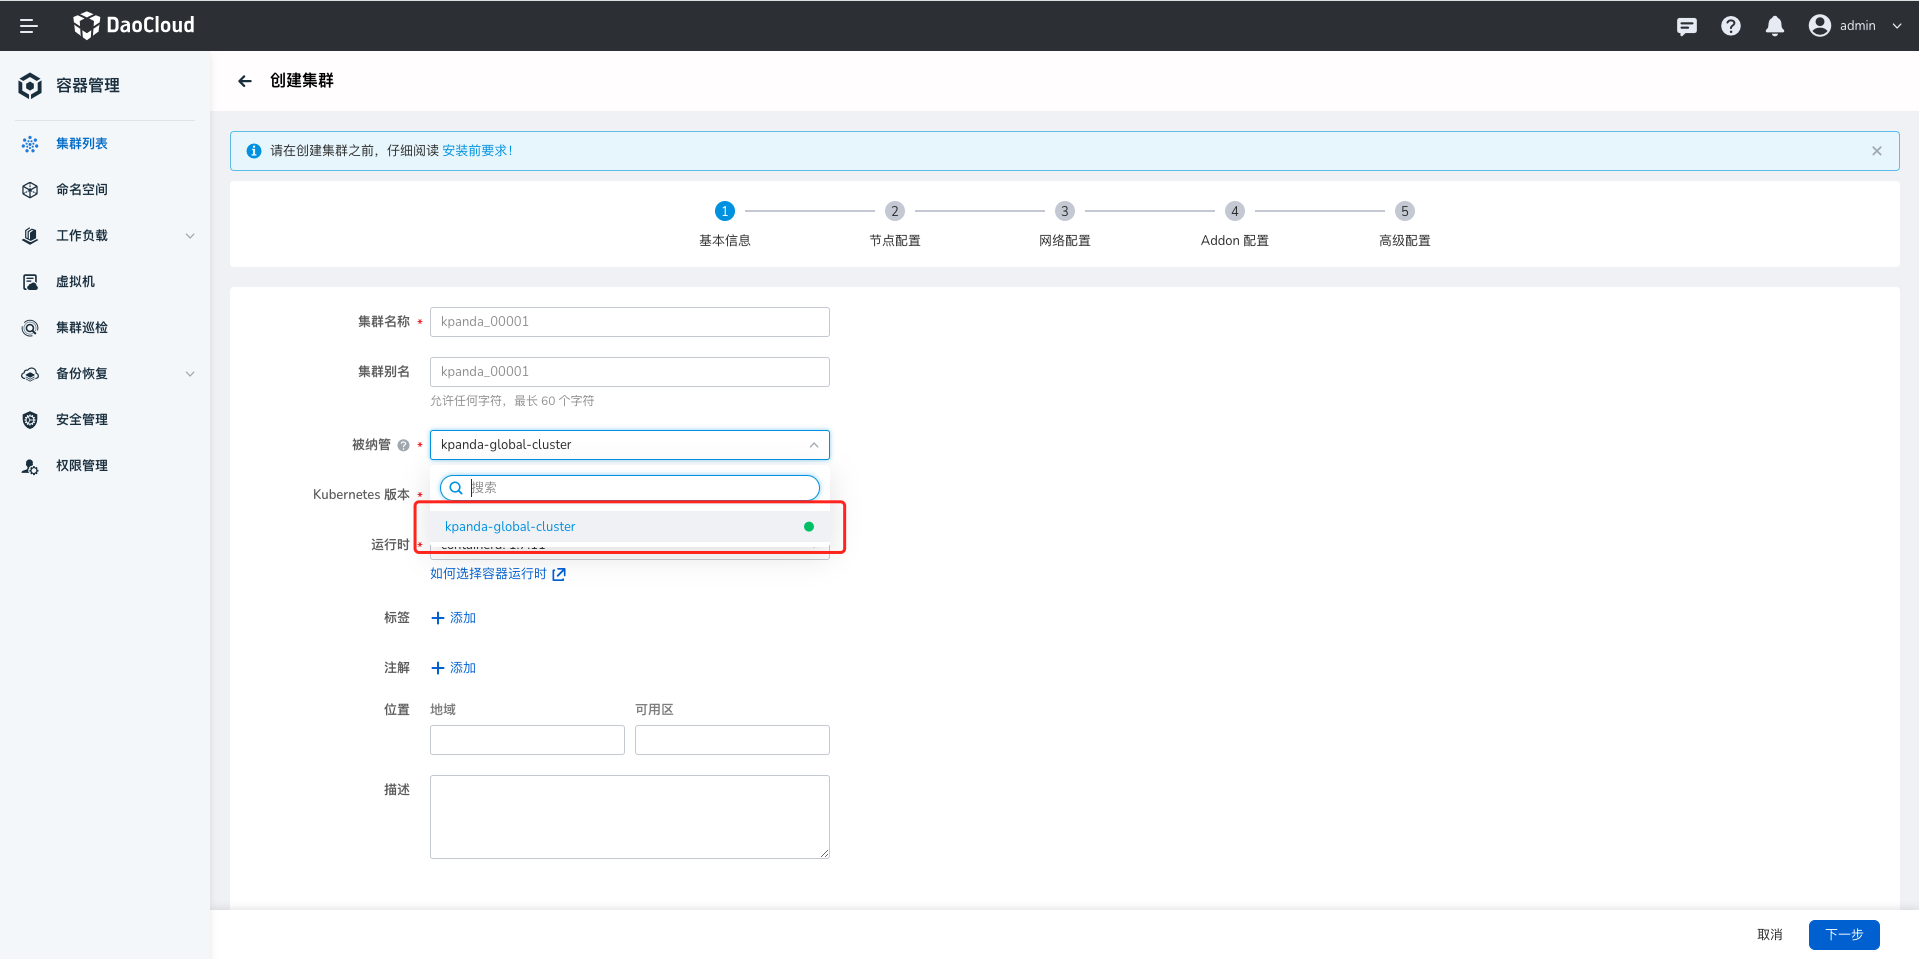Click the 下一步 button
This screenshot has width=1919, height=959.
1843,934
